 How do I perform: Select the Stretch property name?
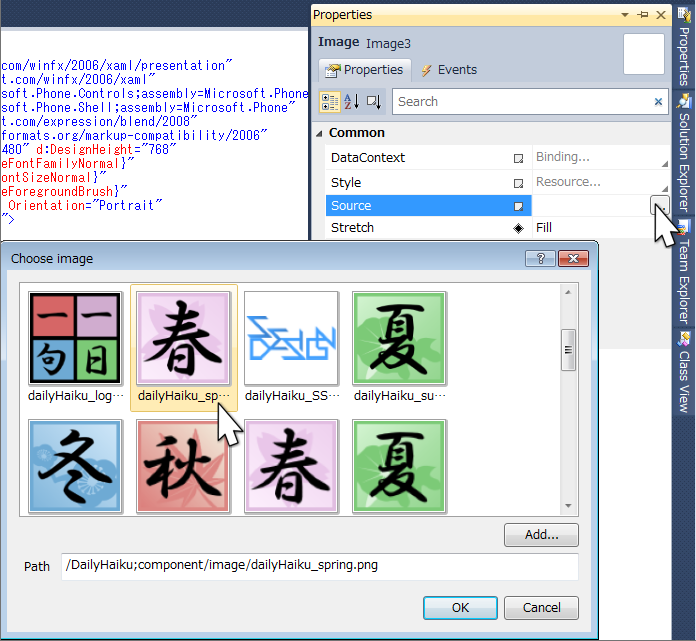pos(352,228)
